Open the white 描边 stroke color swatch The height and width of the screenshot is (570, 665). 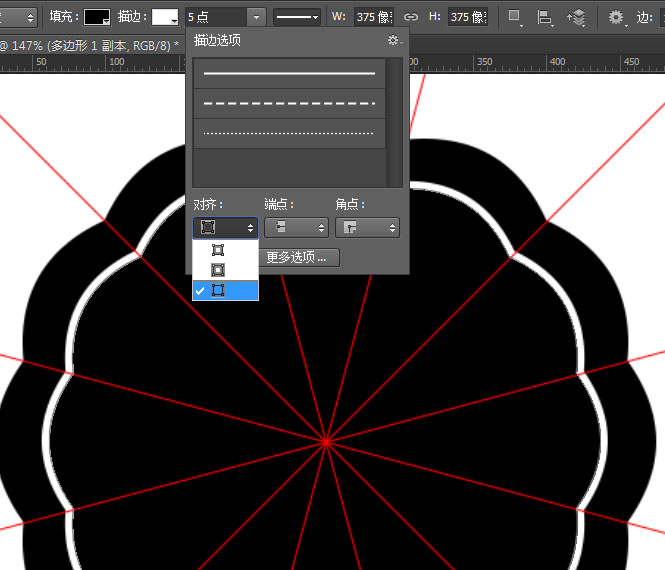tap(165, 17)
